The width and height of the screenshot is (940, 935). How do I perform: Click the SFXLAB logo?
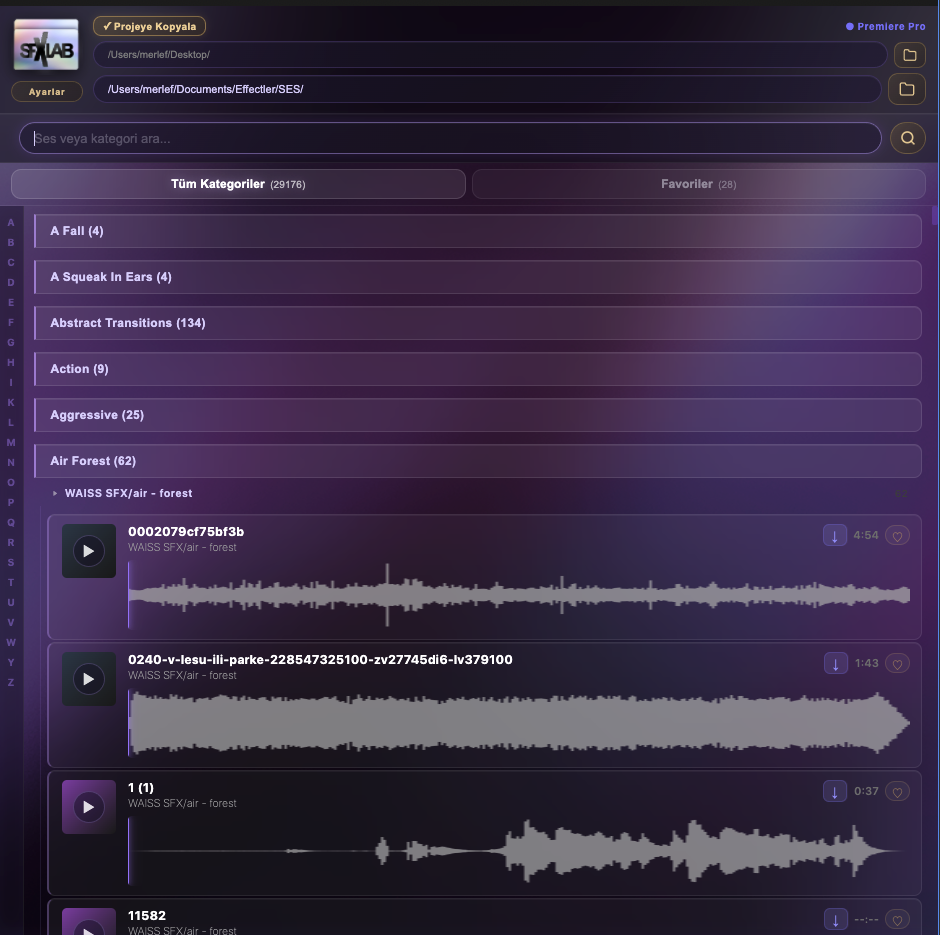coord(46,45)
